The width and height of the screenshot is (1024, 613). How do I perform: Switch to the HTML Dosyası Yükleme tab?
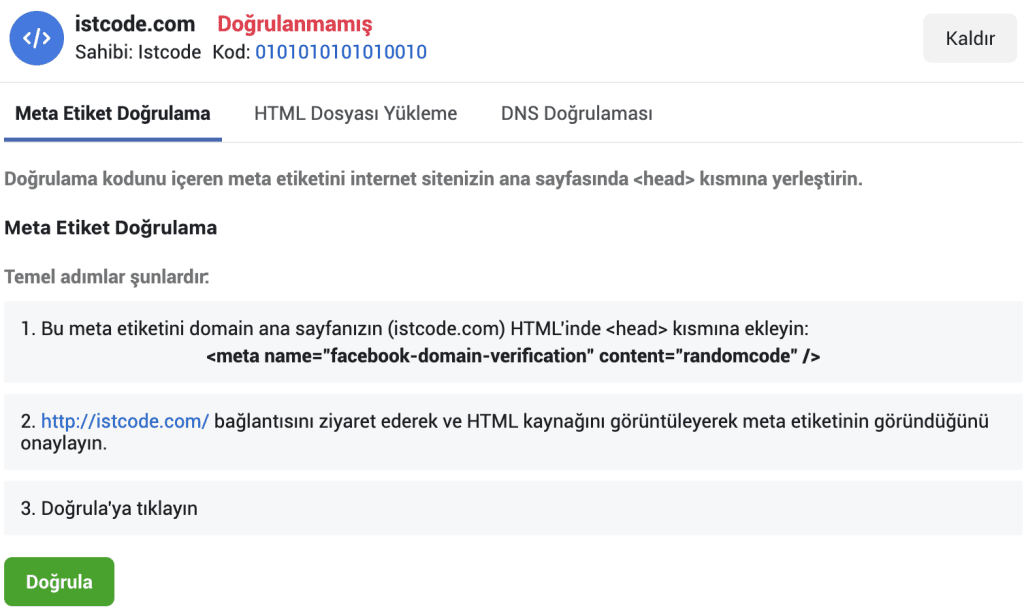point(355,113)
